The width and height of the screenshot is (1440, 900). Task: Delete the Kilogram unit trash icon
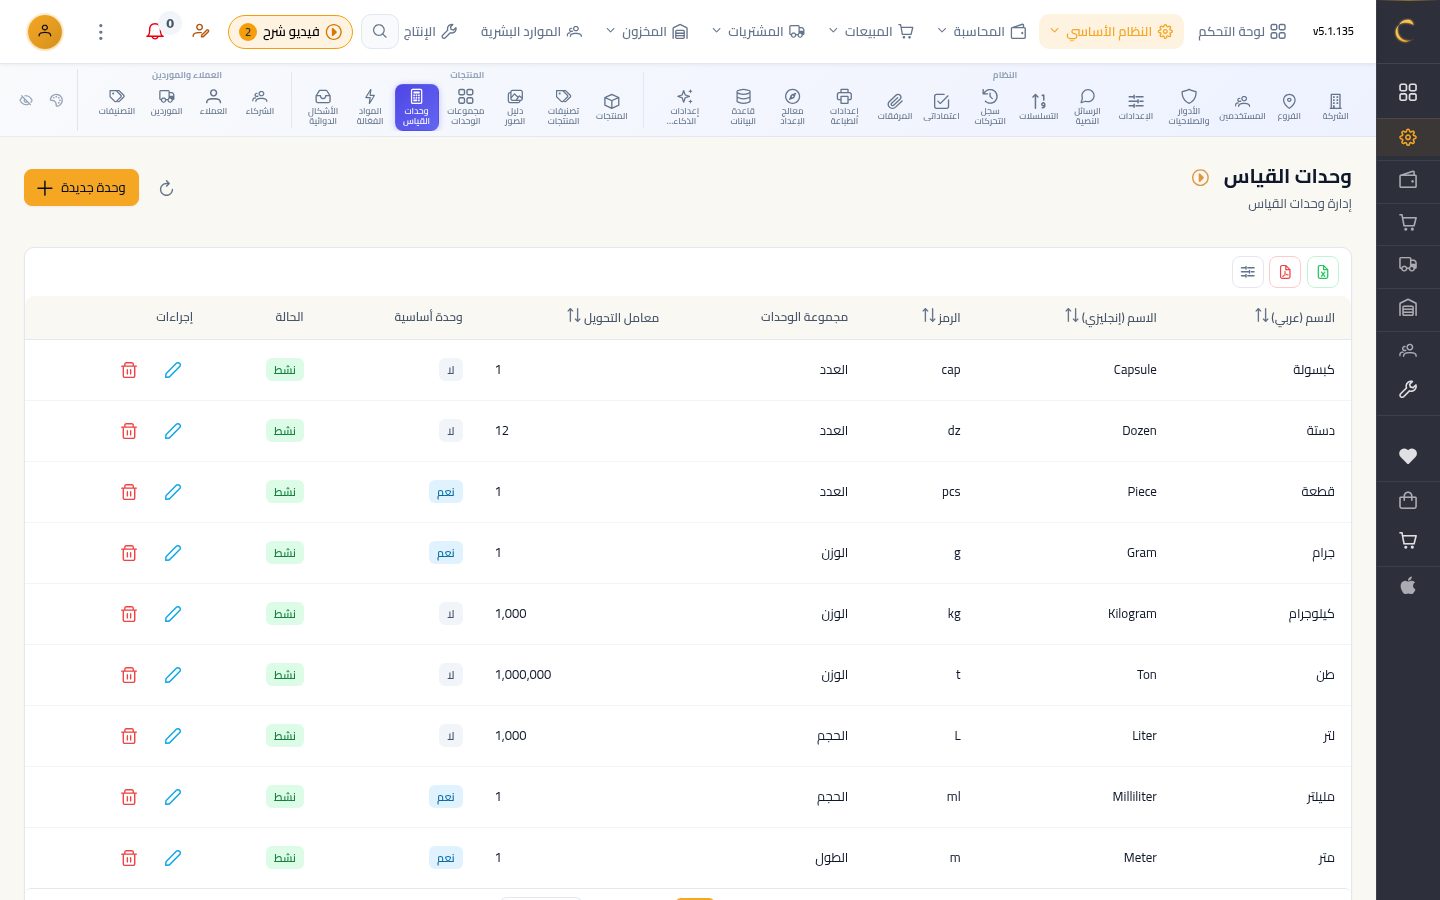pyautogui.click(x=129, y=614)
